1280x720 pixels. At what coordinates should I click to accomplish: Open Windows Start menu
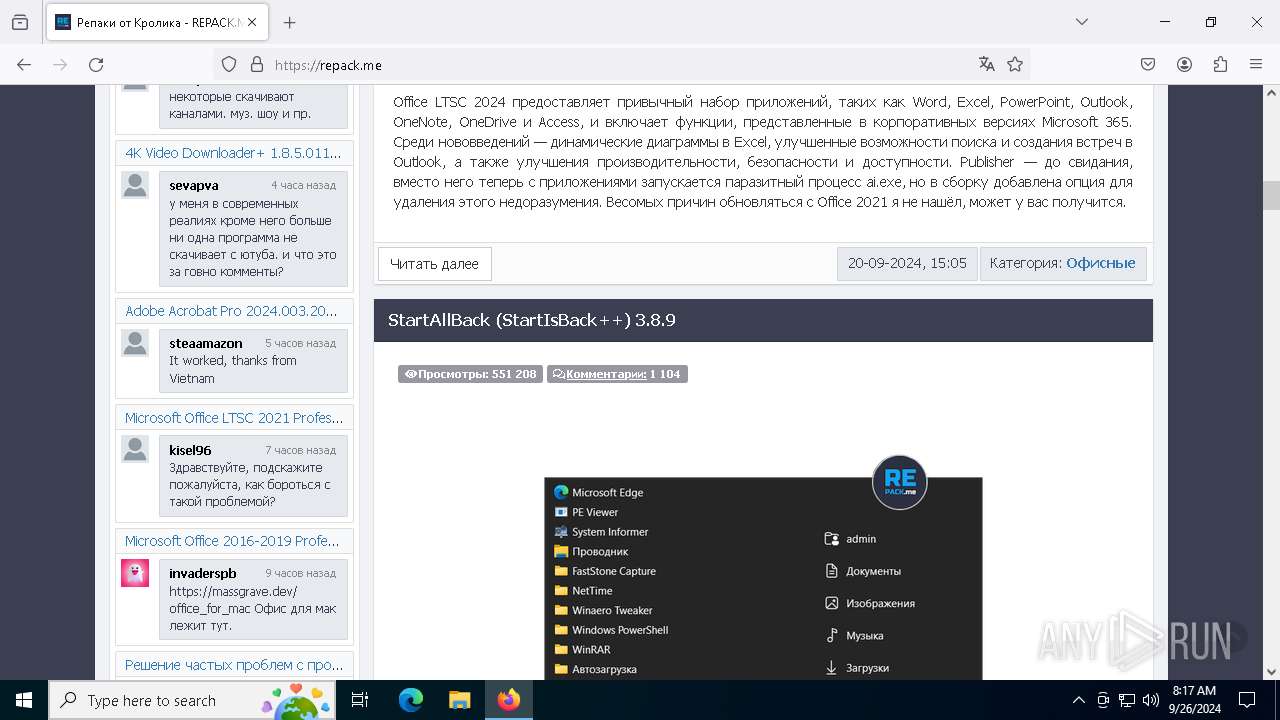(24, 700)
